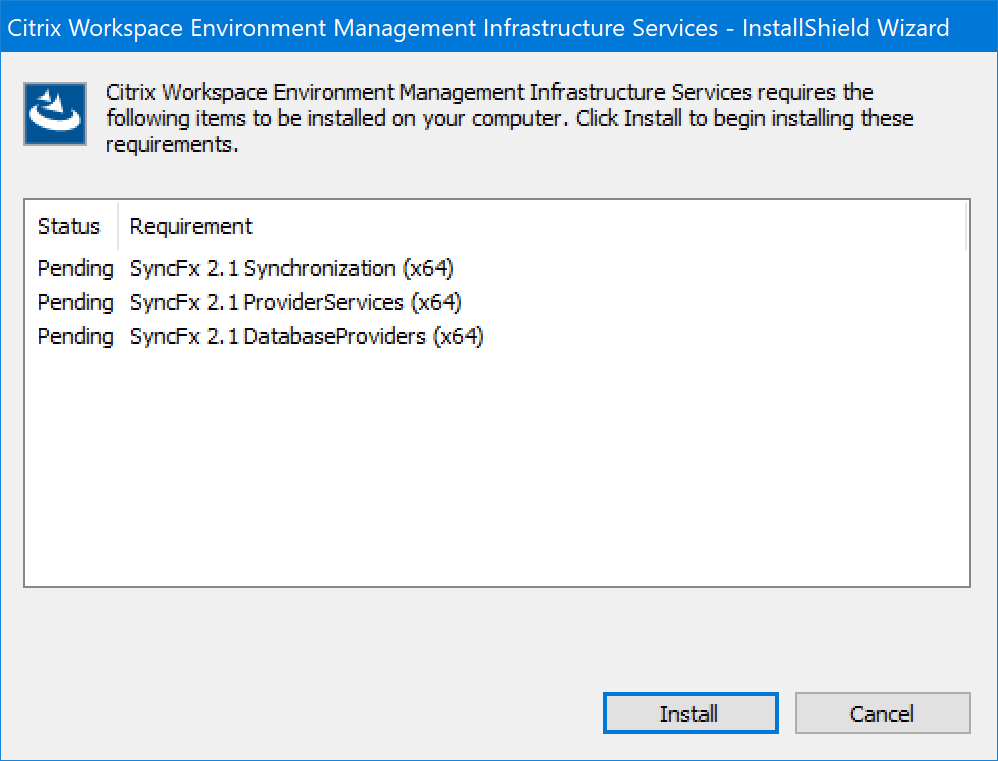The image size is (998, 761).
Task: Click "SyncFx 2.1" in the DatabaseProviders row
Action: pyautogui.click(x=184, y=337)
